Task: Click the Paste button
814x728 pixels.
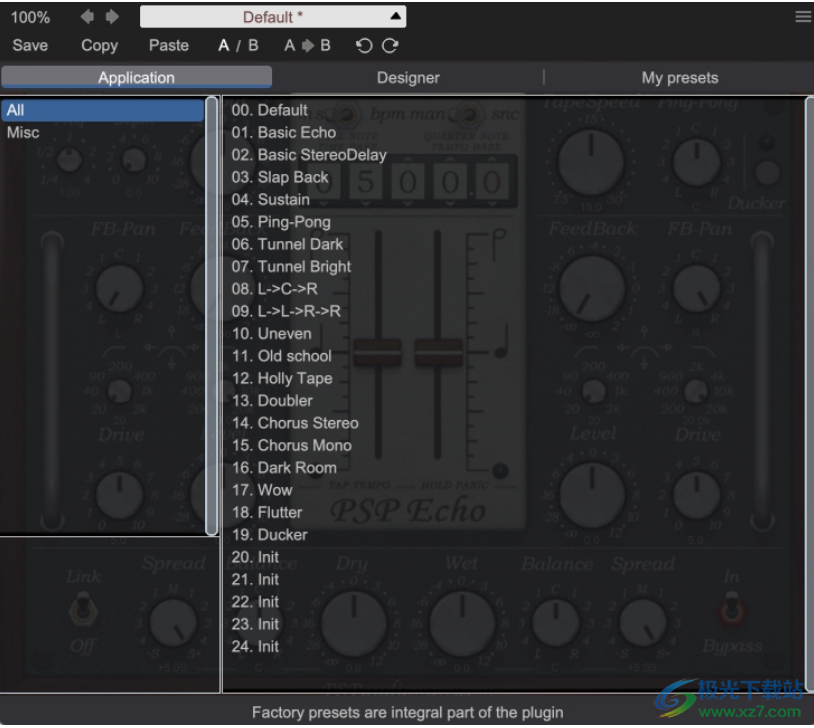Action: [169, 45]
